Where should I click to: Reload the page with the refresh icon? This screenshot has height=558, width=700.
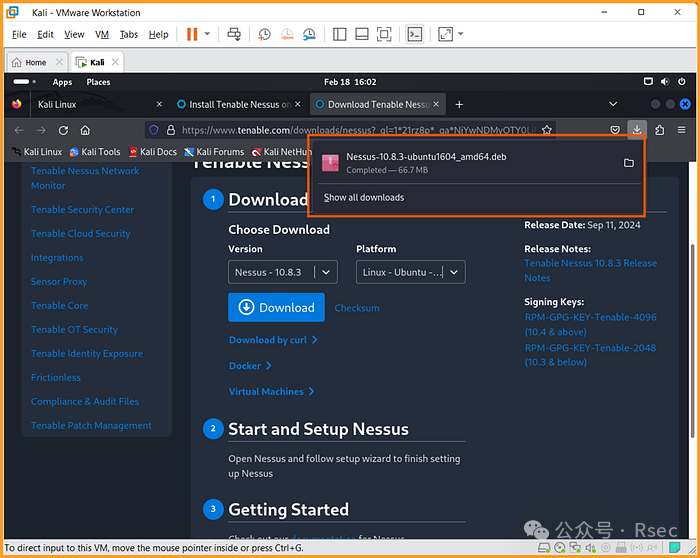(x=63, y=130)
